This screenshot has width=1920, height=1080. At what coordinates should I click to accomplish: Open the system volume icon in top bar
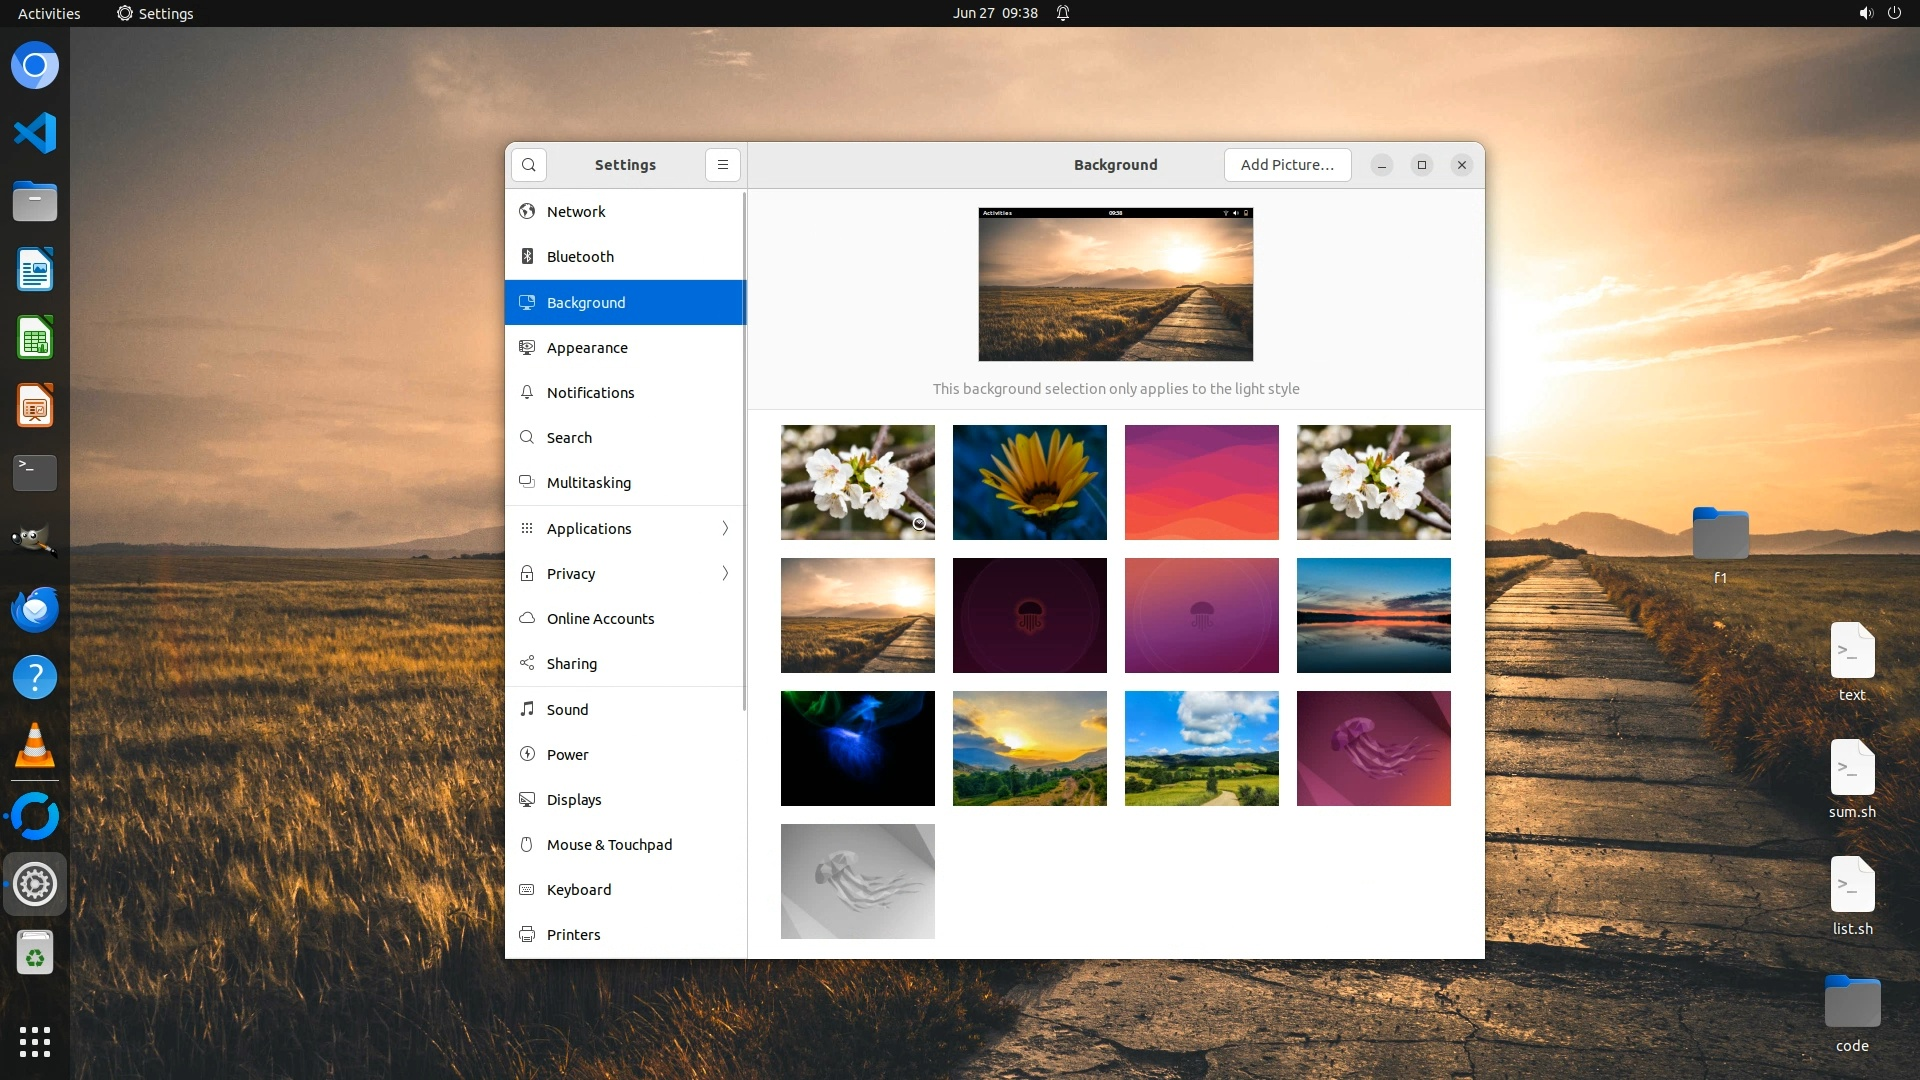(1865, 13)
